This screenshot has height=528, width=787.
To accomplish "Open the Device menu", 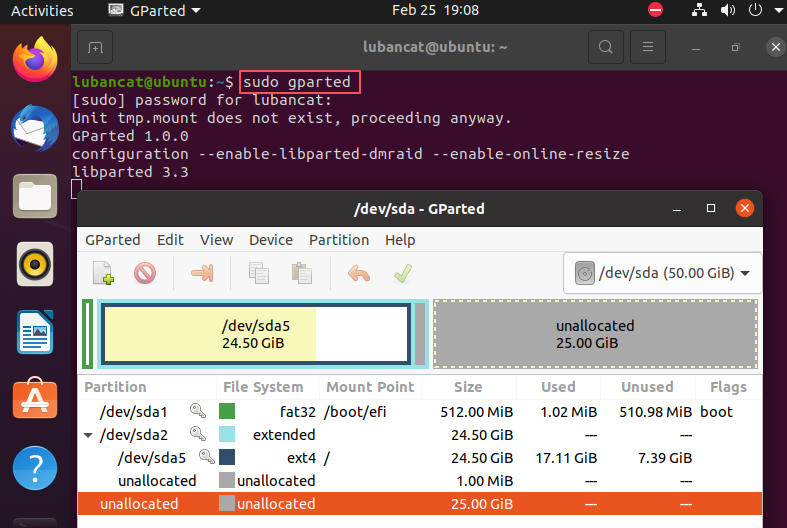I will click(271, 240).
